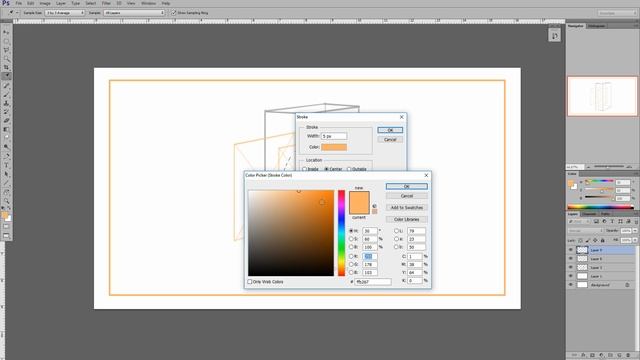Click OK in the Color Picker dialog
The image size is (640, 360).
tap(407, 186)
